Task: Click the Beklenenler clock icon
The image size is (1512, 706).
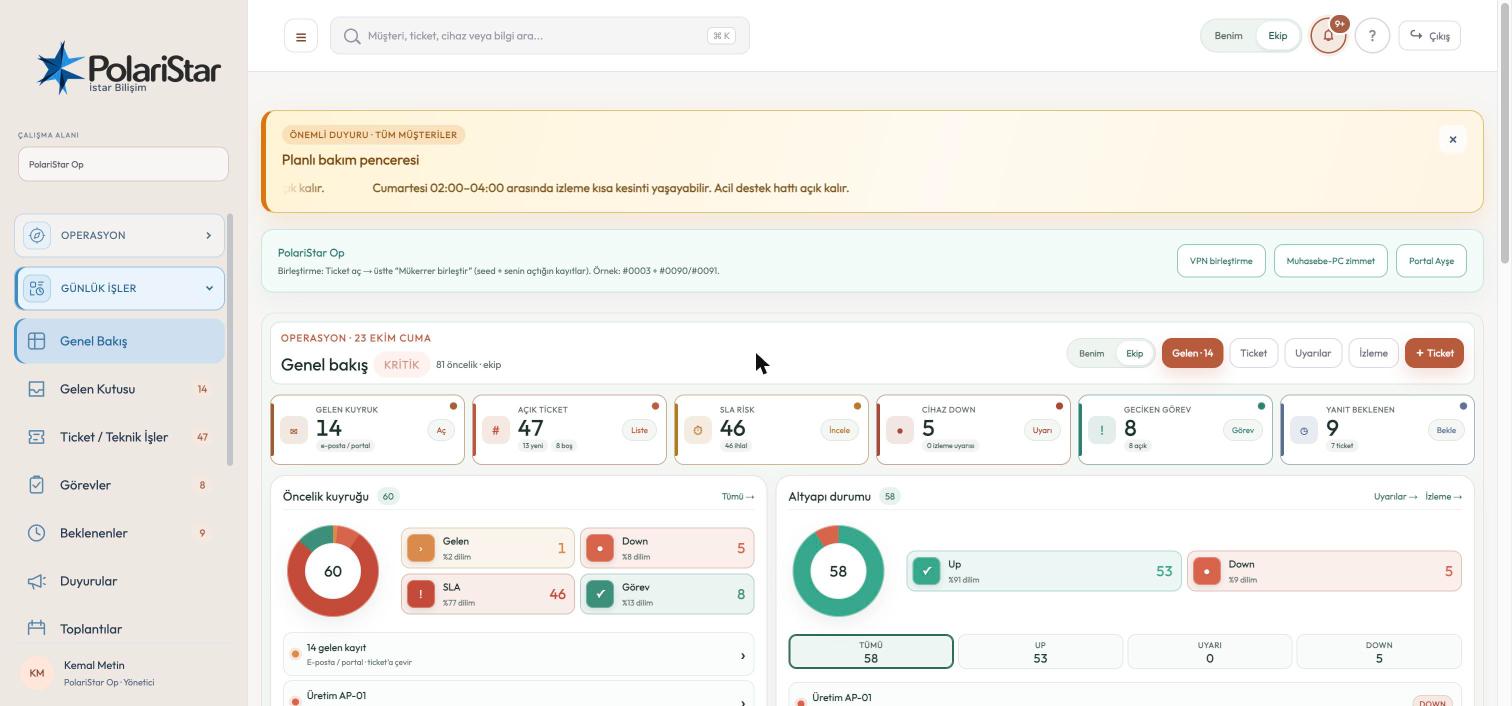Action: pyautogui.click(x=37, y=533)
